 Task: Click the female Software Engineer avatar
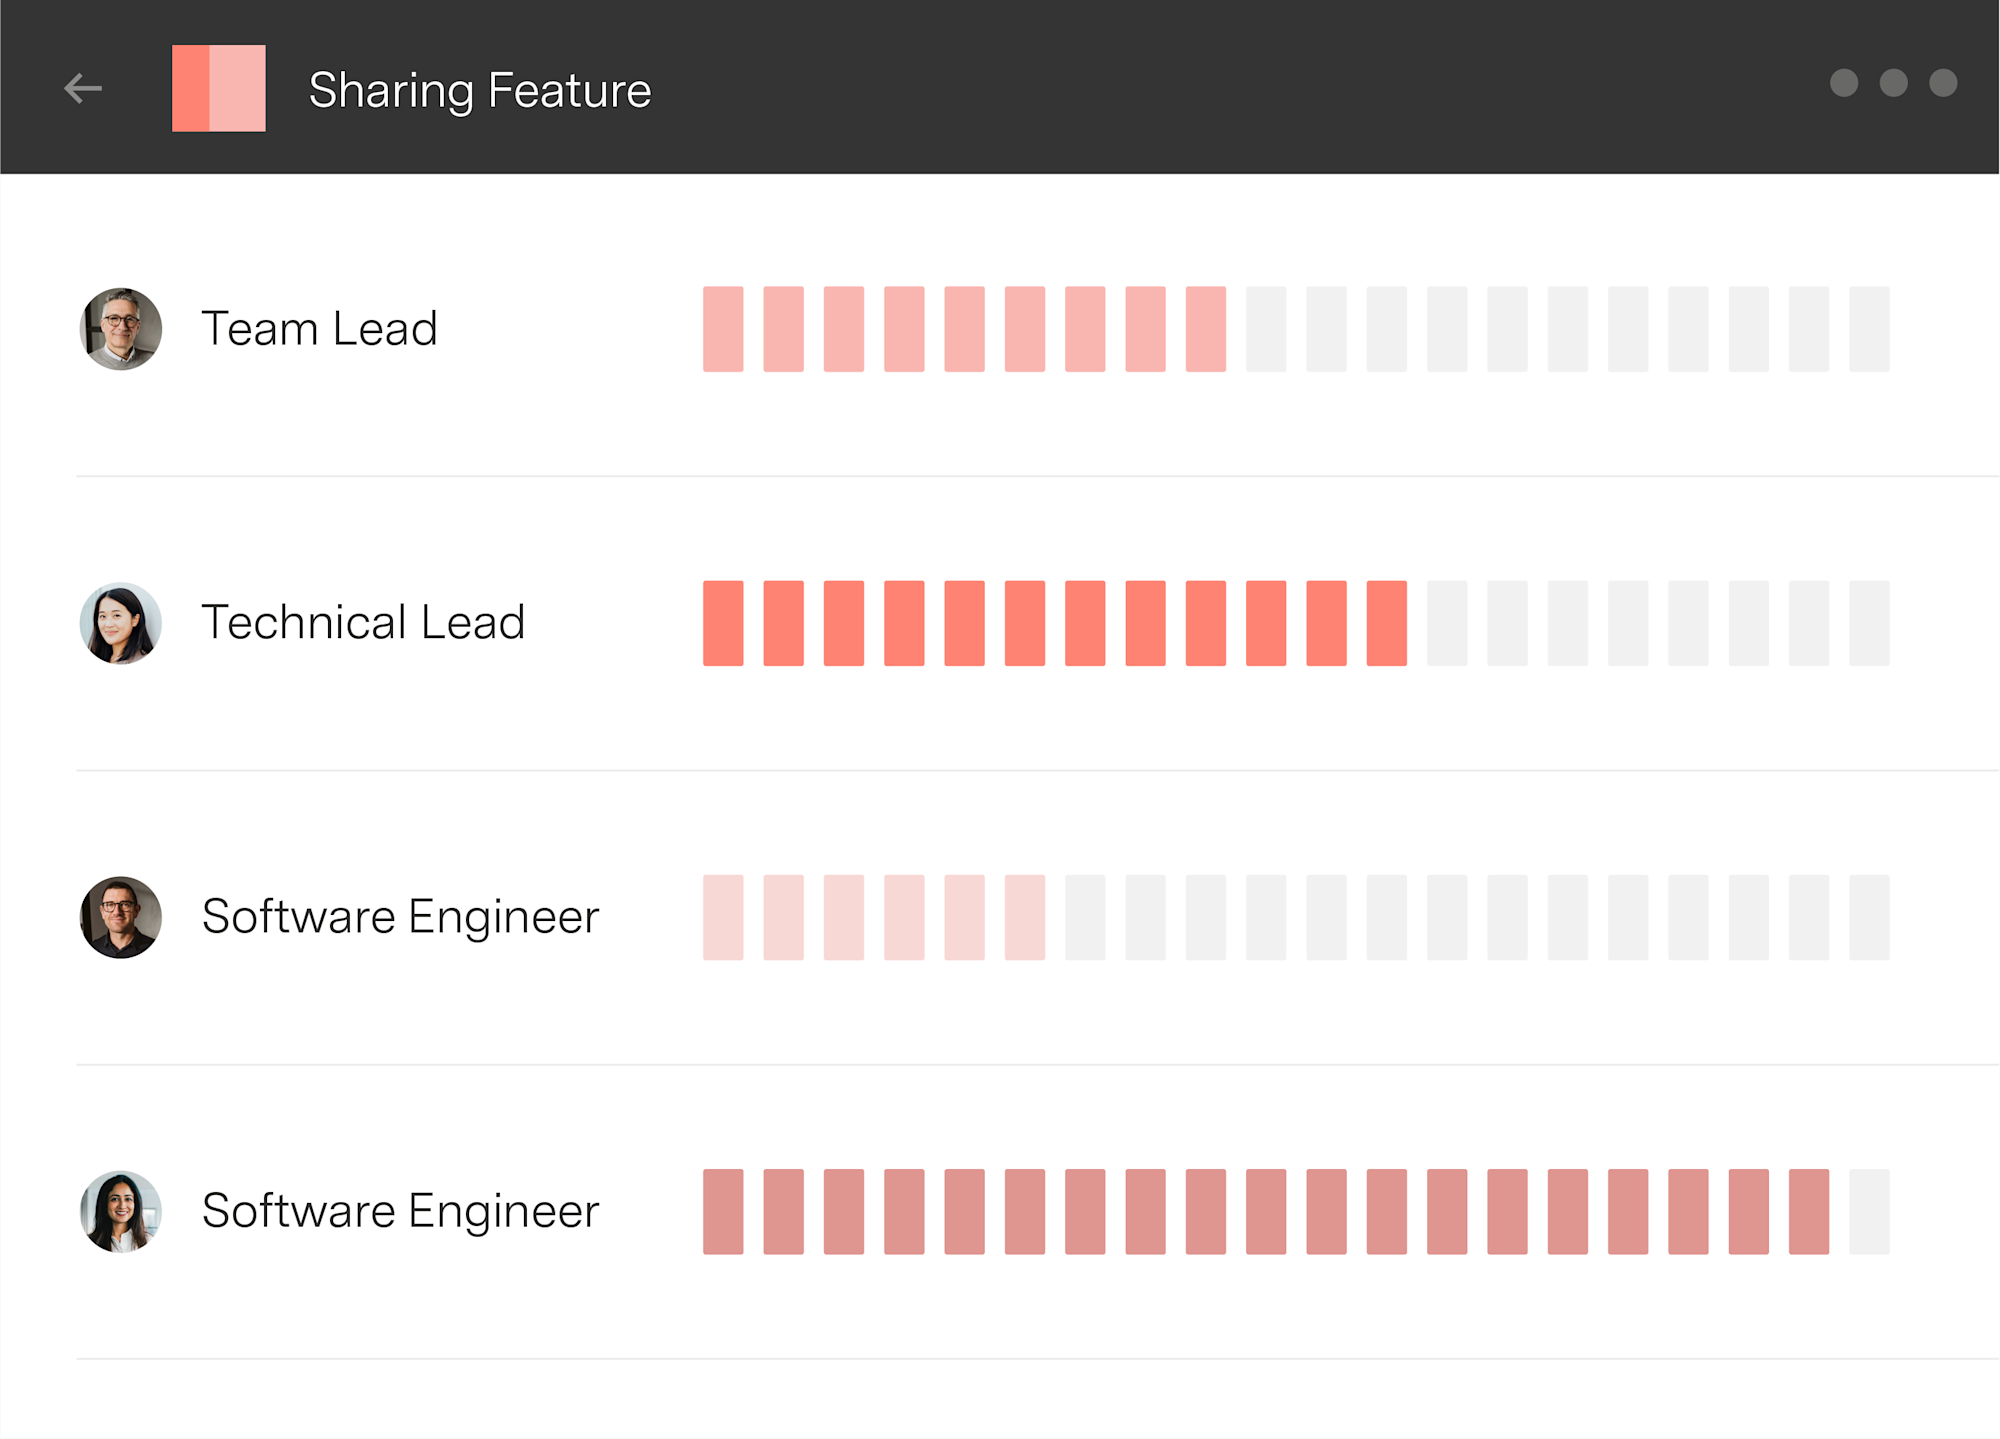tap(121, 1211)
